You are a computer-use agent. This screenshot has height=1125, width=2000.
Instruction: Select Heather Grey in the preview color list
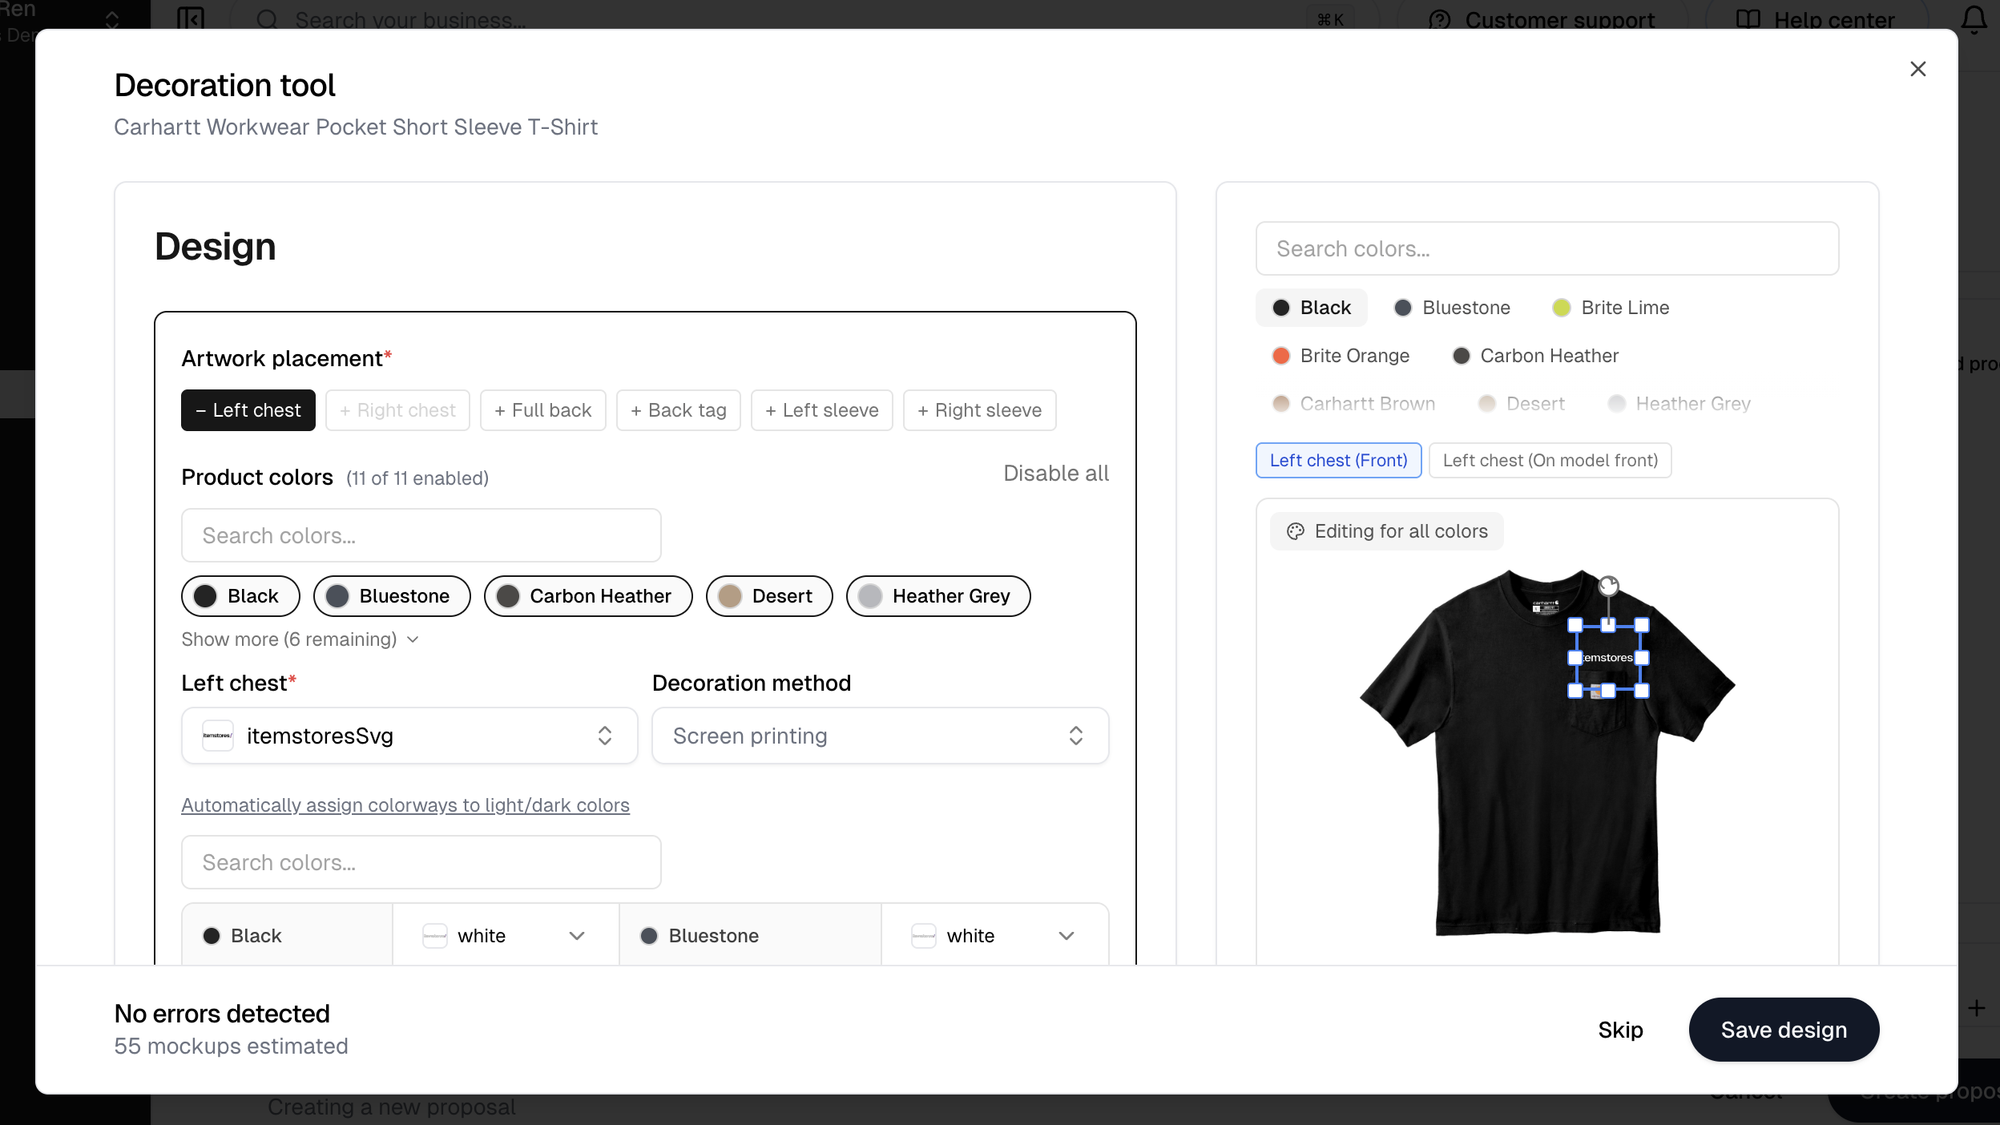1679,404
